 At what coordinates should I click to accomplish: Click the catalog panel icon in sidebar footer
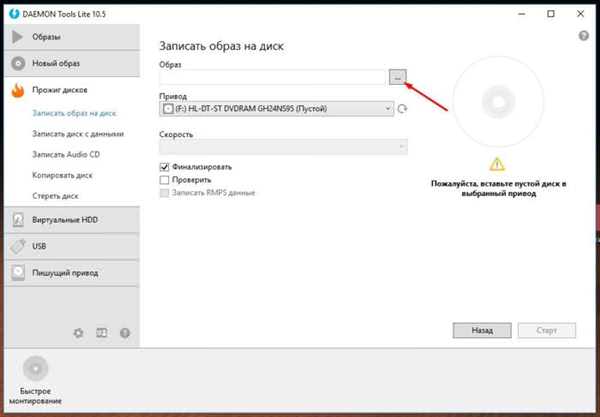coord(102,333)
